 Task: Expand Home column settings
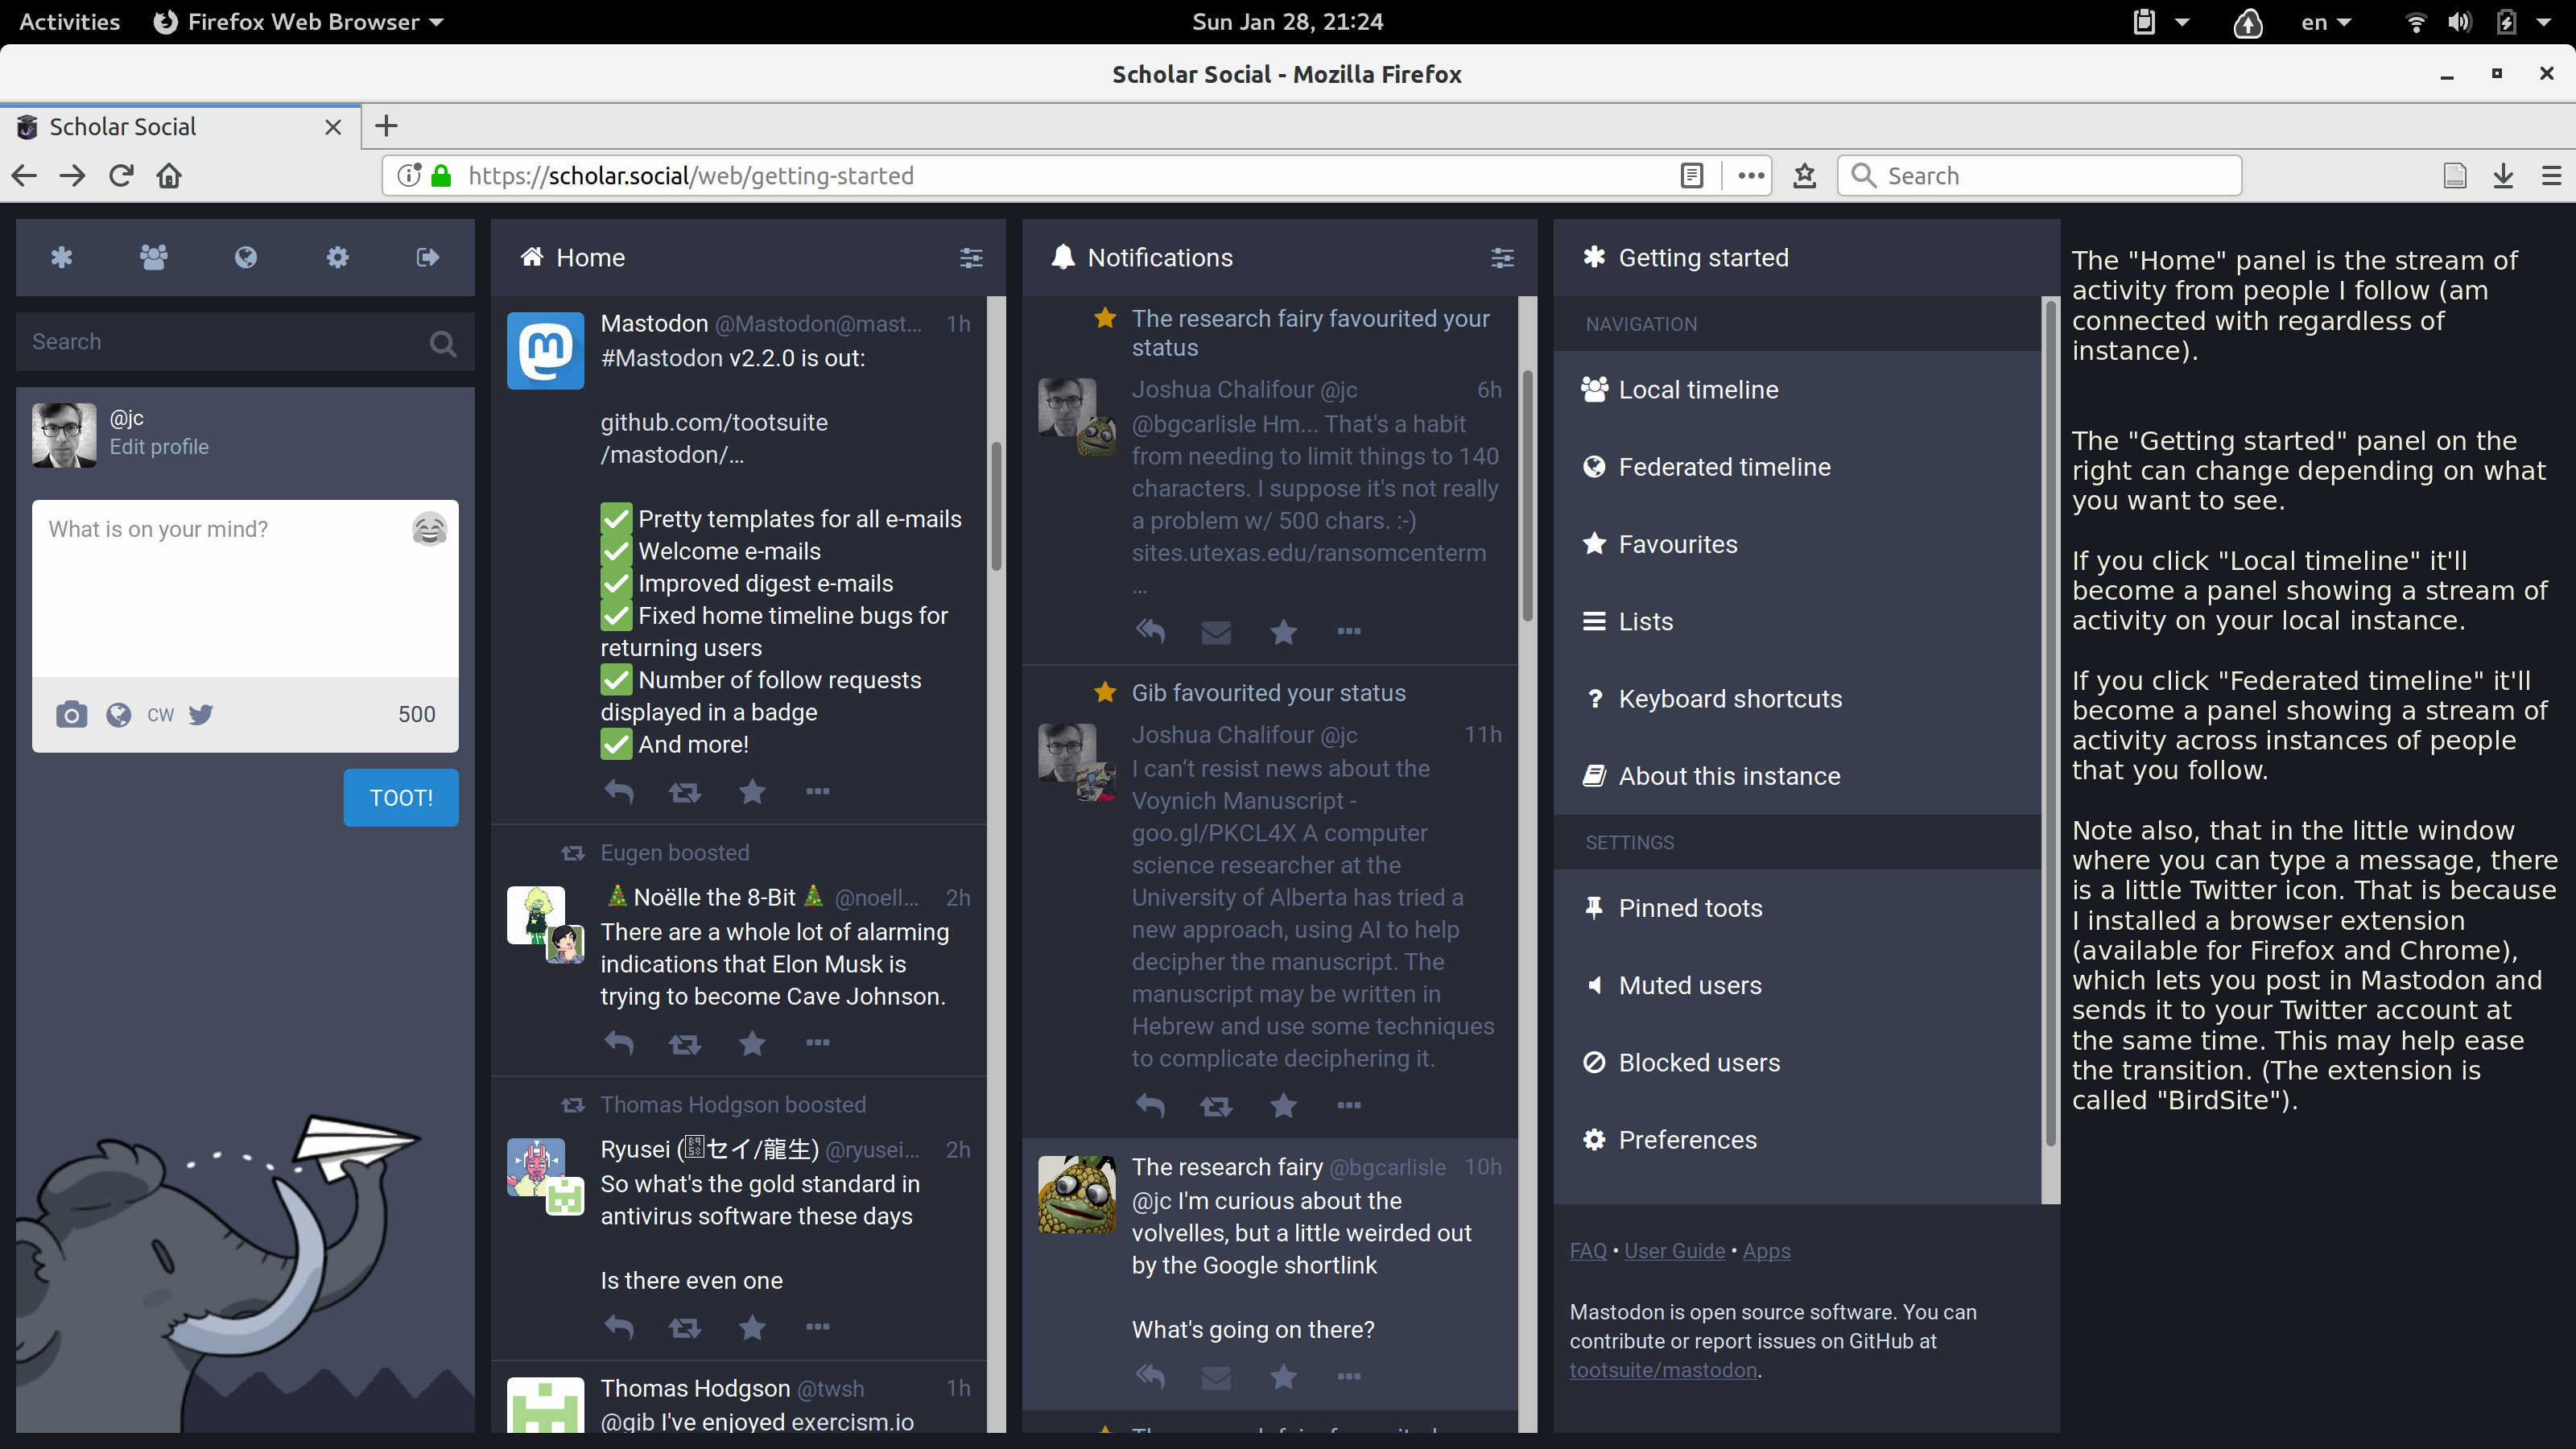[x=970, y=258]
